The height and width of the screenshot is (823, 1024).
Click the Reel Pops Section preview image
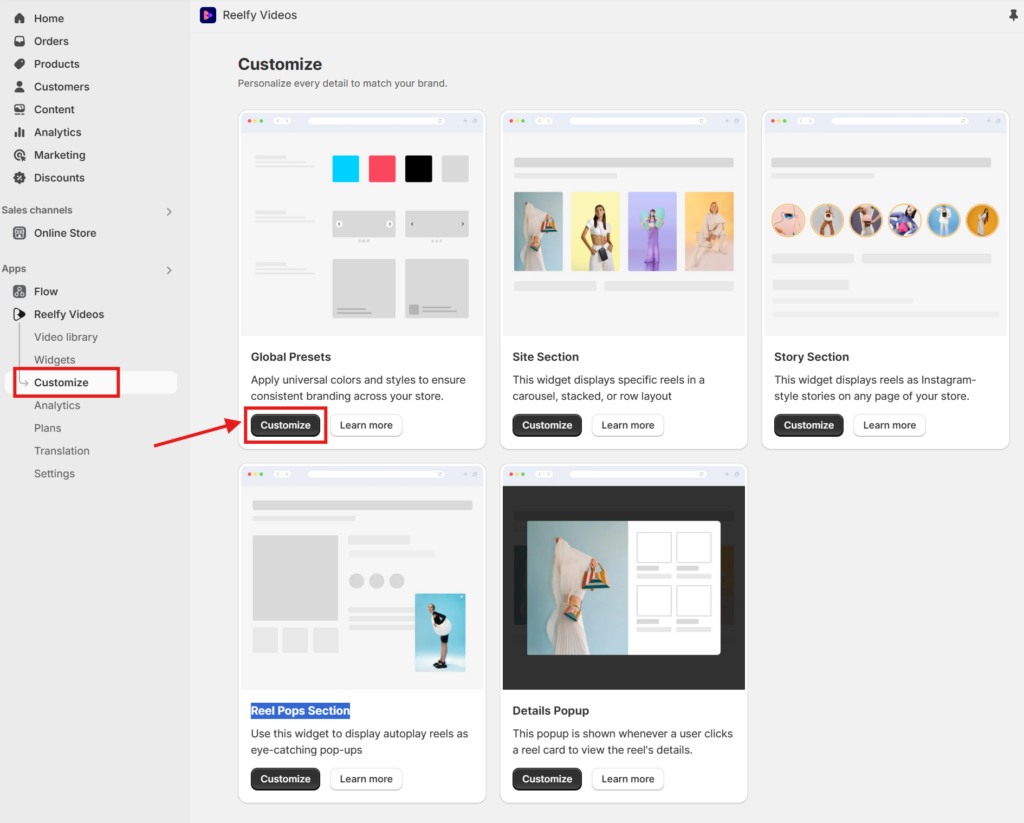362,578
